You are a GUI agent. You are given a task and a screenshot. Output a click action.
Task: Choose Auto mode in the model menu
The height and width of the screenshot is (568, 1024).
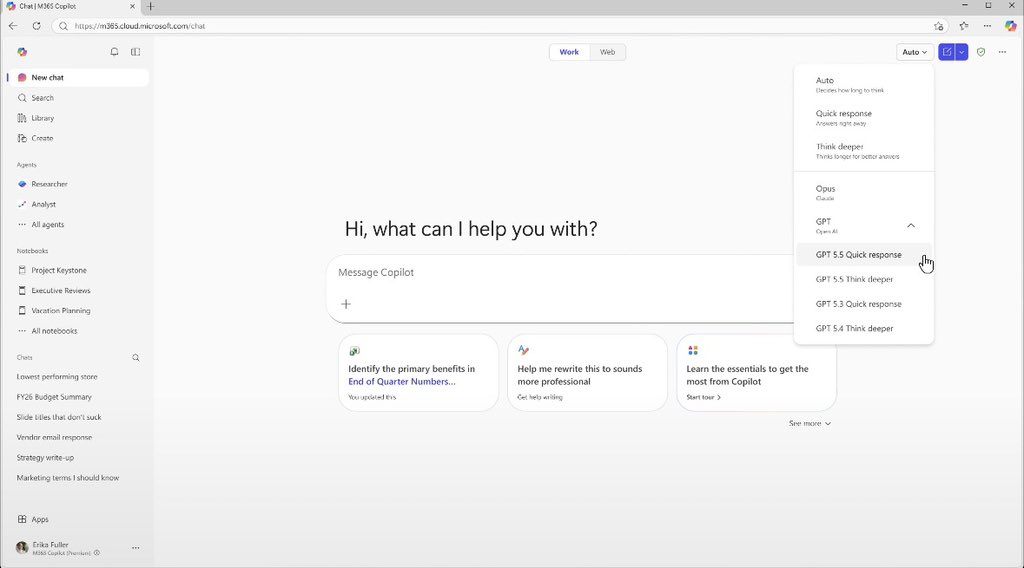click(864, 84)
